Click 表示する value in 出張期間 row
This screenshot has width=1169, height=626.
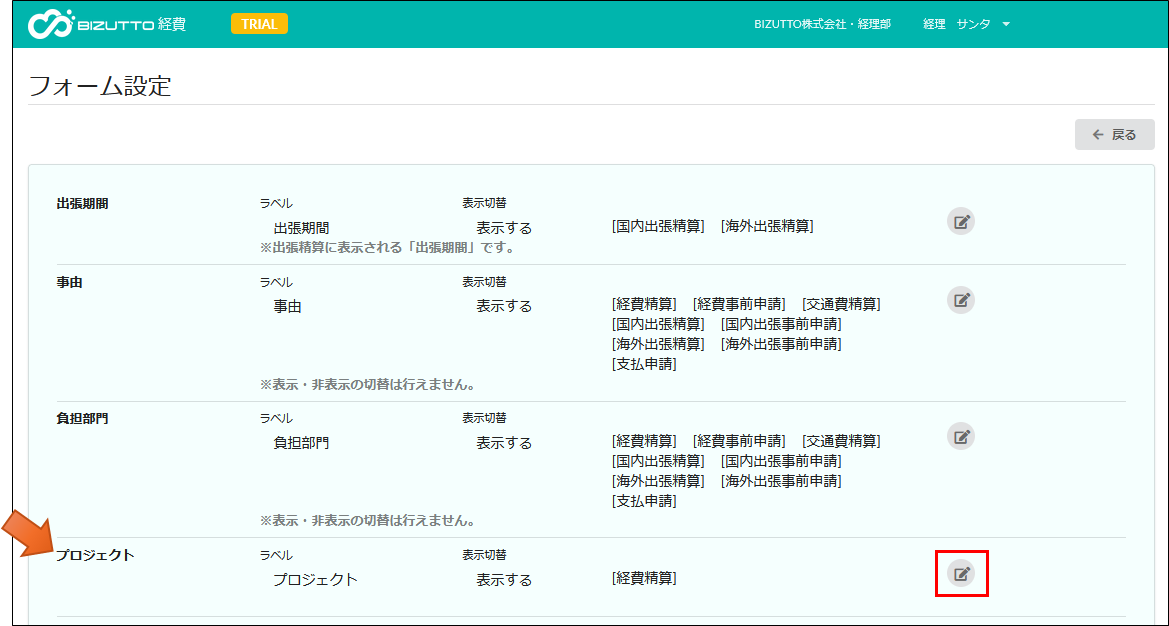pos(504,228)
